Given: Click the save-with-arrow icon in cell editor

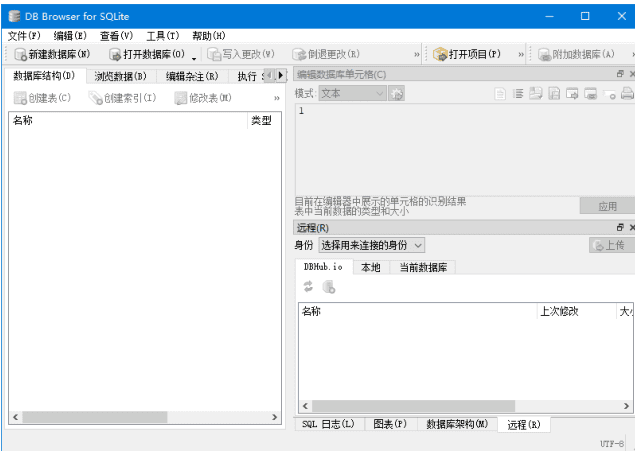Looking at the screenshot, I should click(x=536, y=94).
